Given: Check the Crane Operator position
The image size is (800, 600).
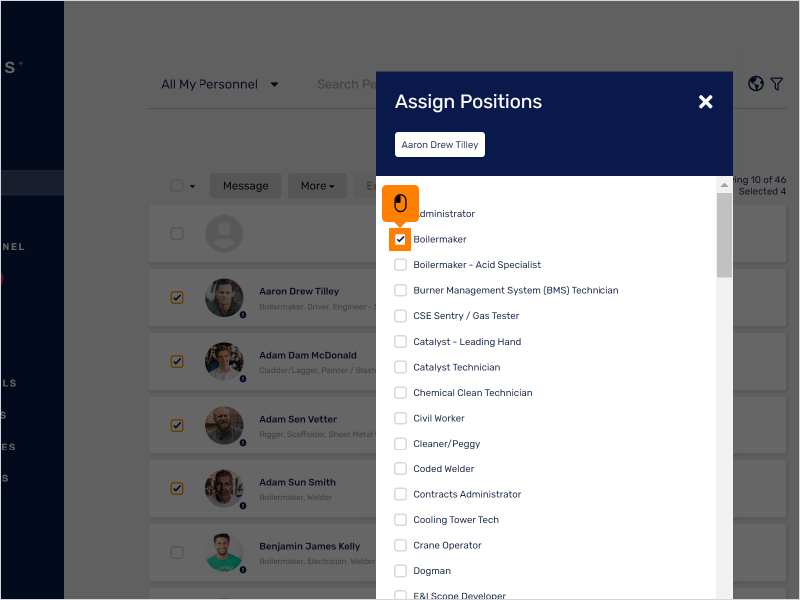Looking at the screenshot, I should point(401,545).
